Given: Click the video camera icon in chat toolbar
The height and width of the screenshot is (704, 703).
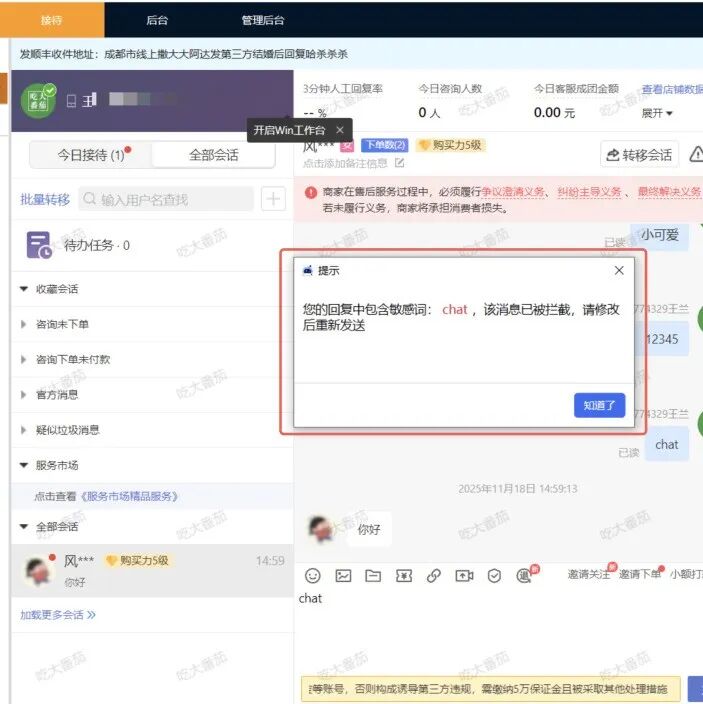Looking at the screenshot, I should 464,576.
